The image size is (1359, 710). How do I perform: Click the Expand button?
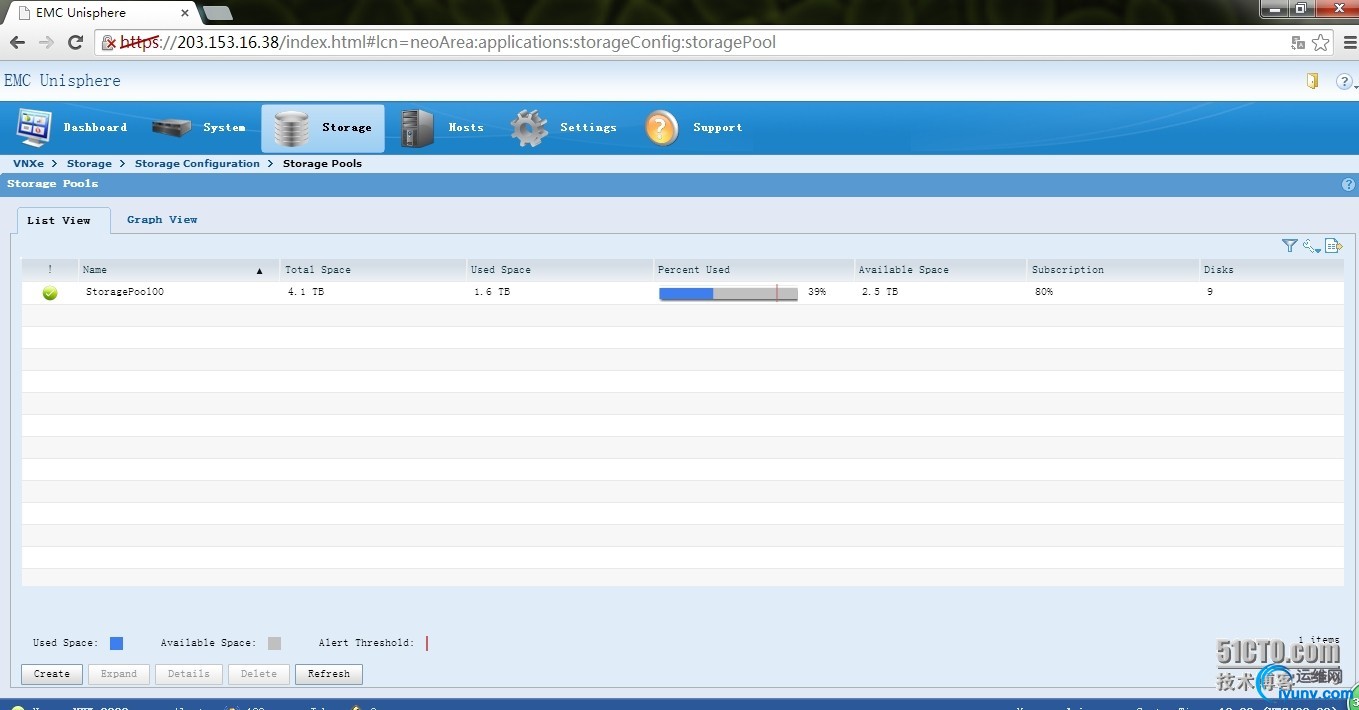pos(119,674)
